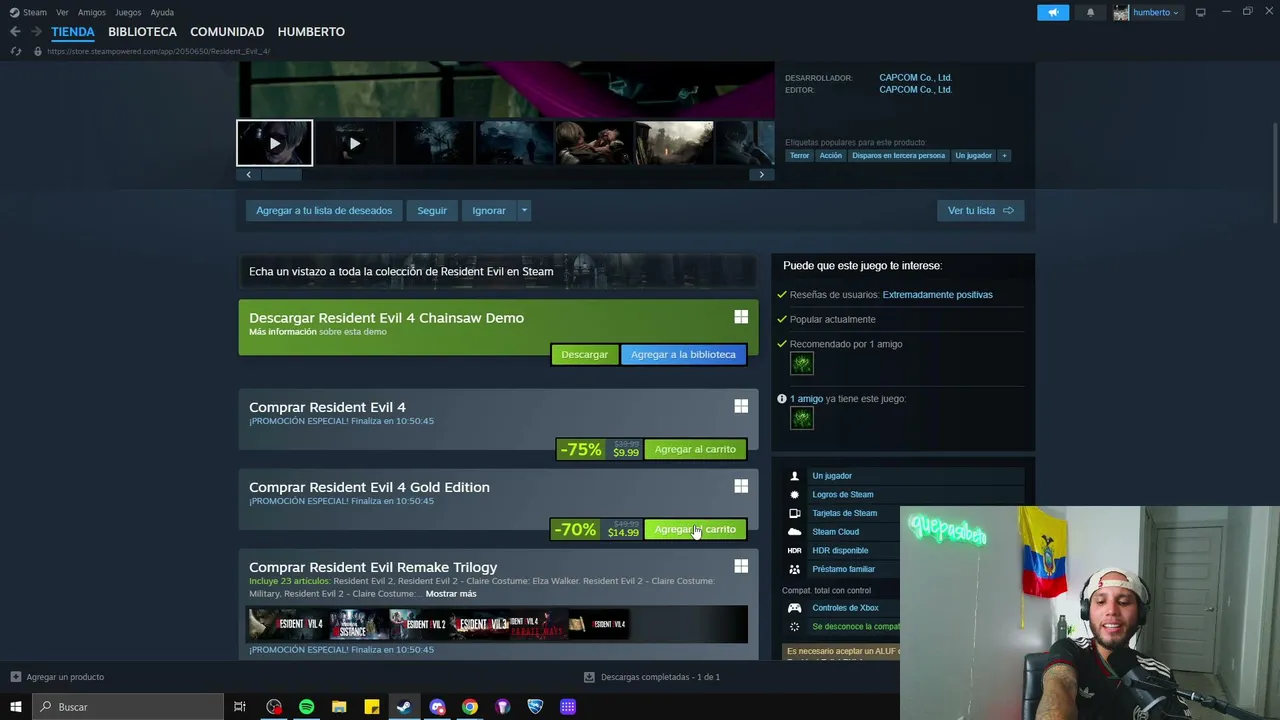Click the Windows icon on the Remake Trilogy row
Image resolution: width=1280 pixels, height=720 pixels.
(x=741, y=566)
